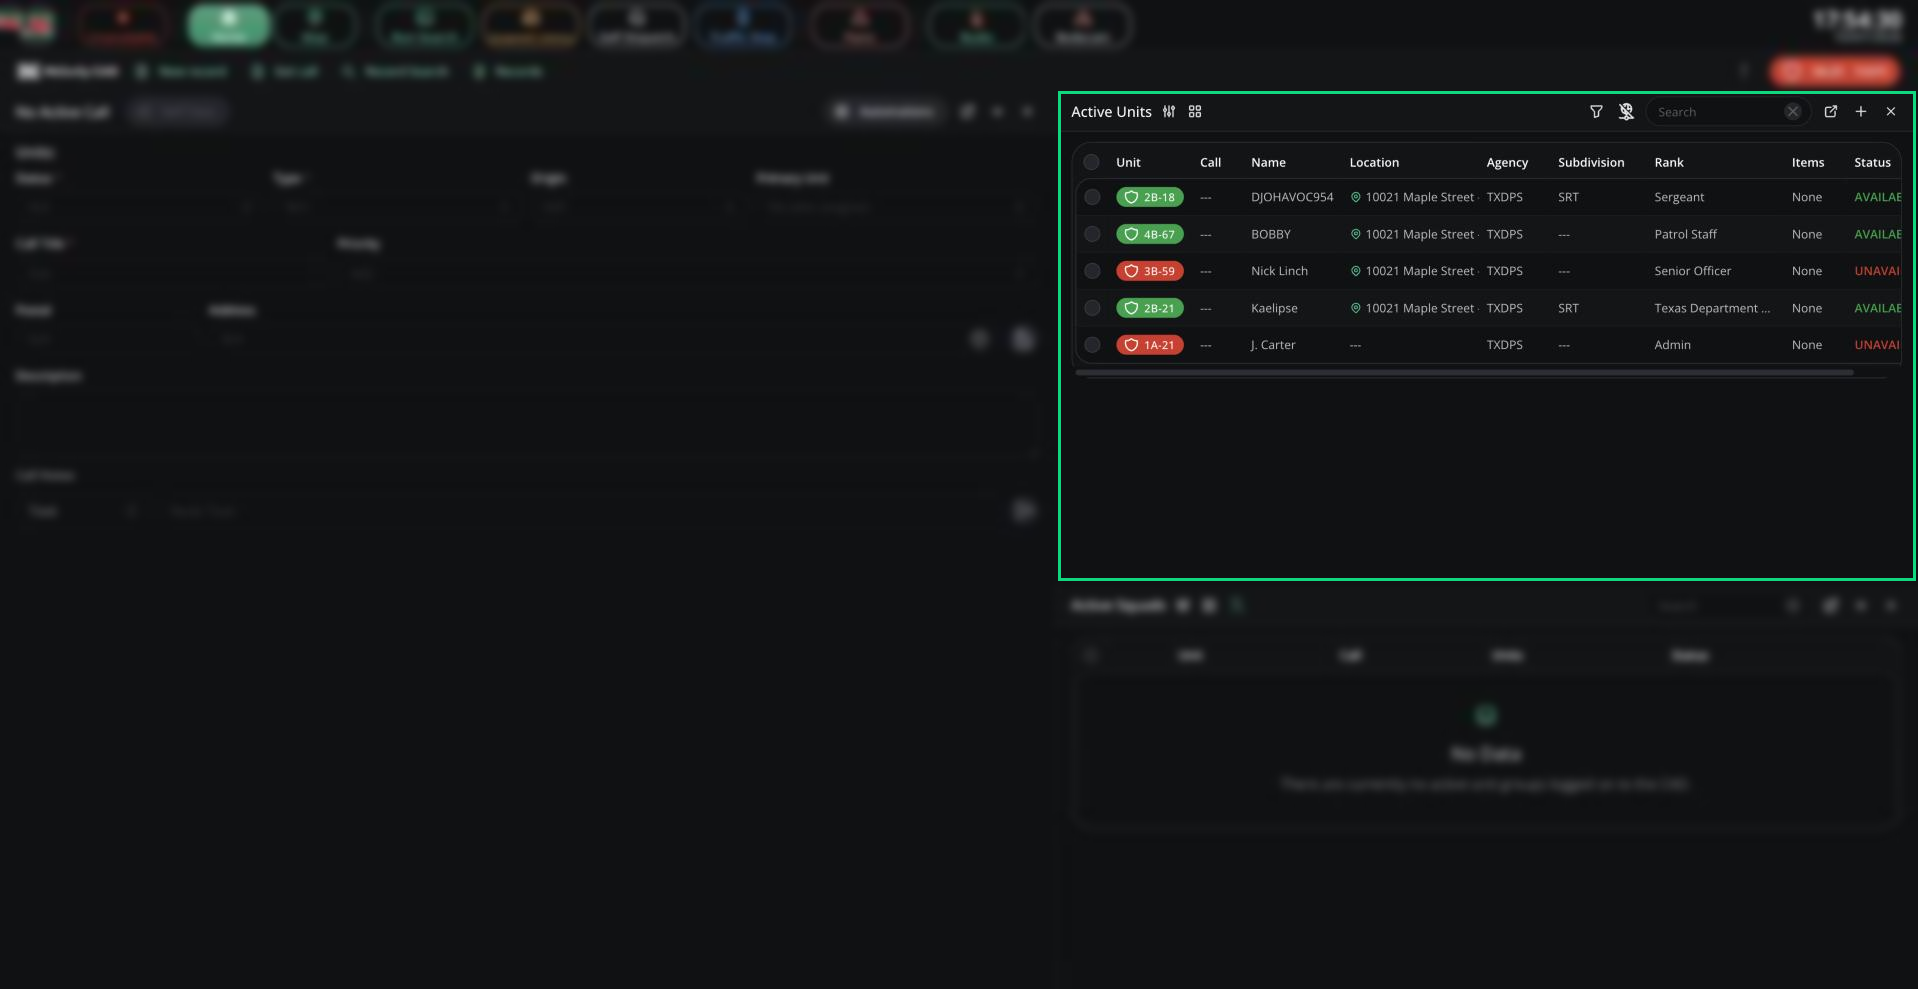Click the crossed-out icon beside the filter
Screen dimensions: 1918x989
coord(1626,112)
